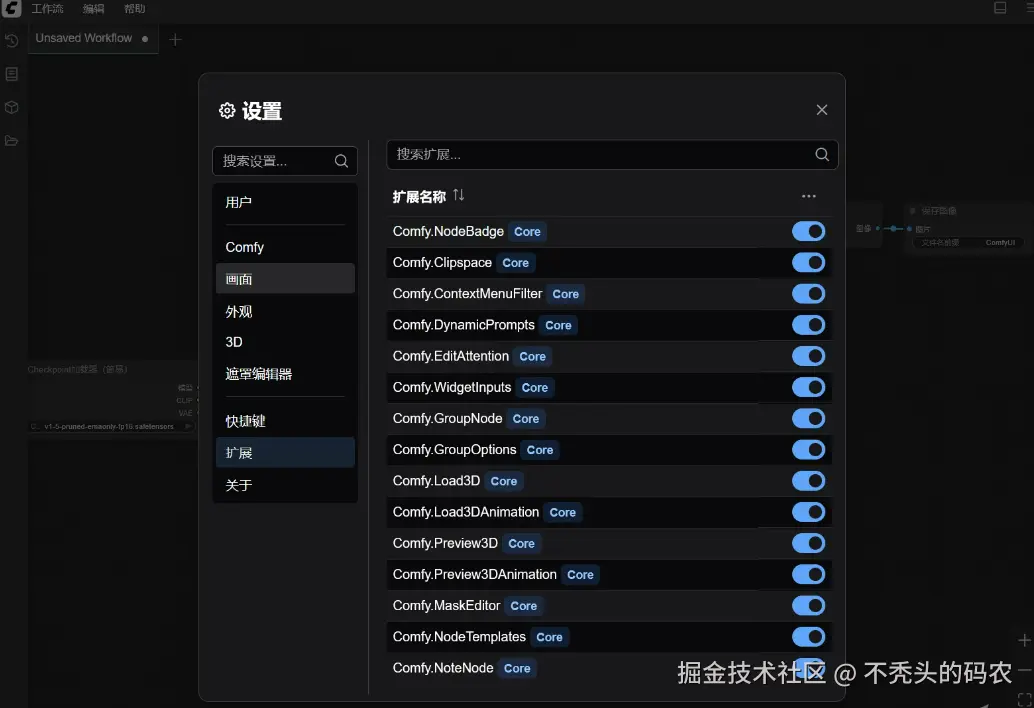This screenshot has width=1034, height=708.
Task: Disable Comfy.Preview3D extension
Action: 808,543
